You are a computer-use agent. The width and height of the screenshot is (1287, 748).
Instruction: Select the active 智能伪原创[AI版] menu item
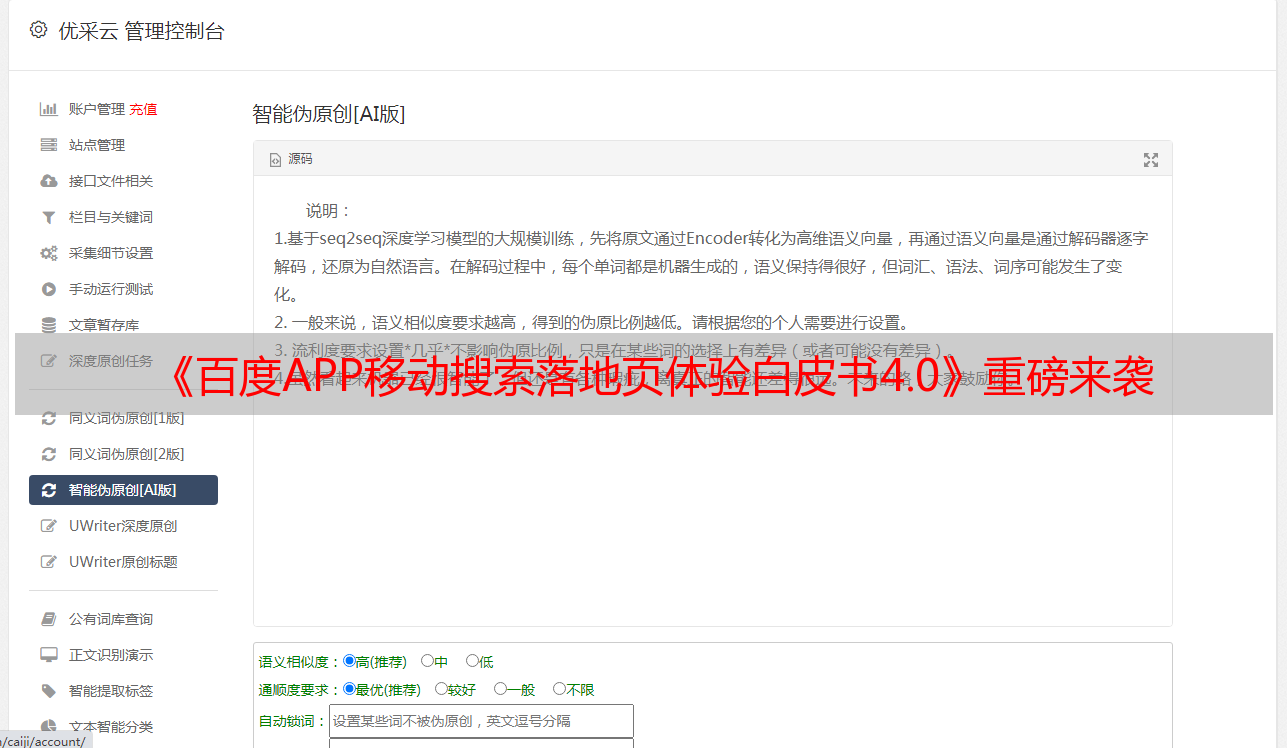pyautogui.click(x=123, y=490)
